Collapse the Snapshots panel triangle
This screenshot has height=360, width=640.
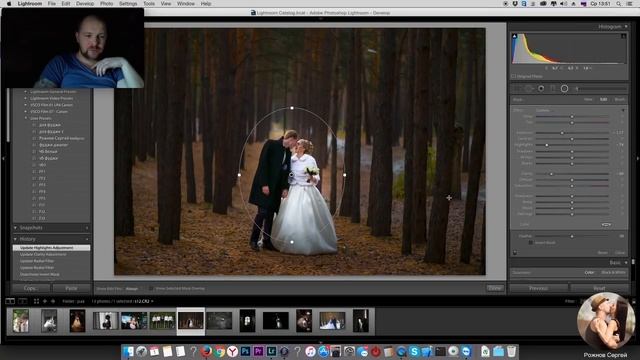point(16,228)
